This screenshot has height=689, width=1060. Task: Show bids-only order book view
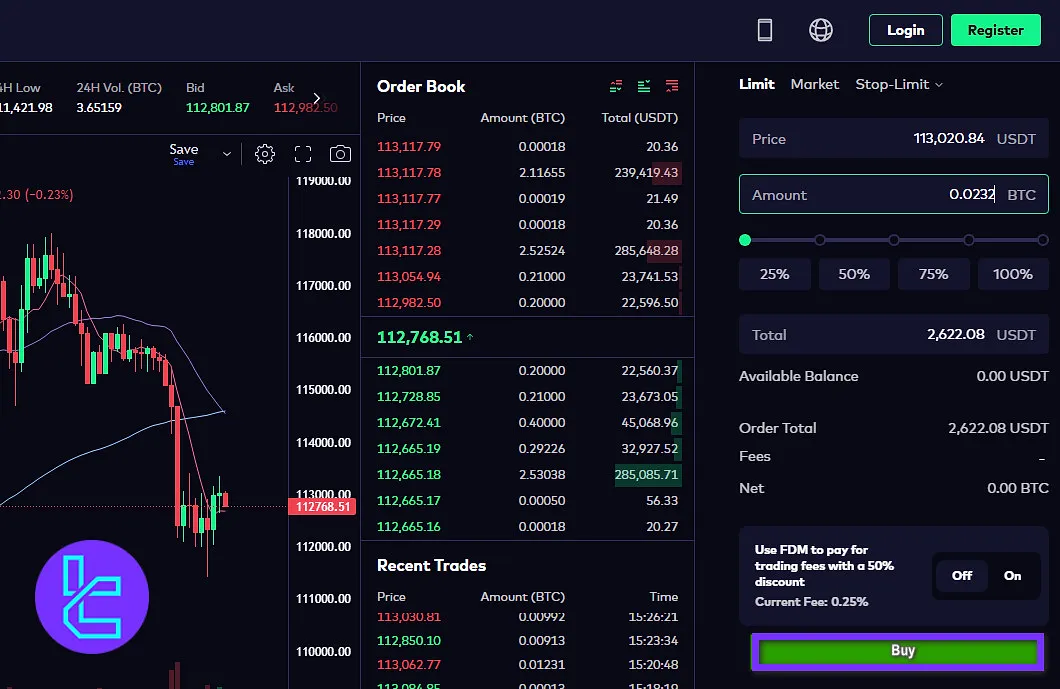[644, 86]
